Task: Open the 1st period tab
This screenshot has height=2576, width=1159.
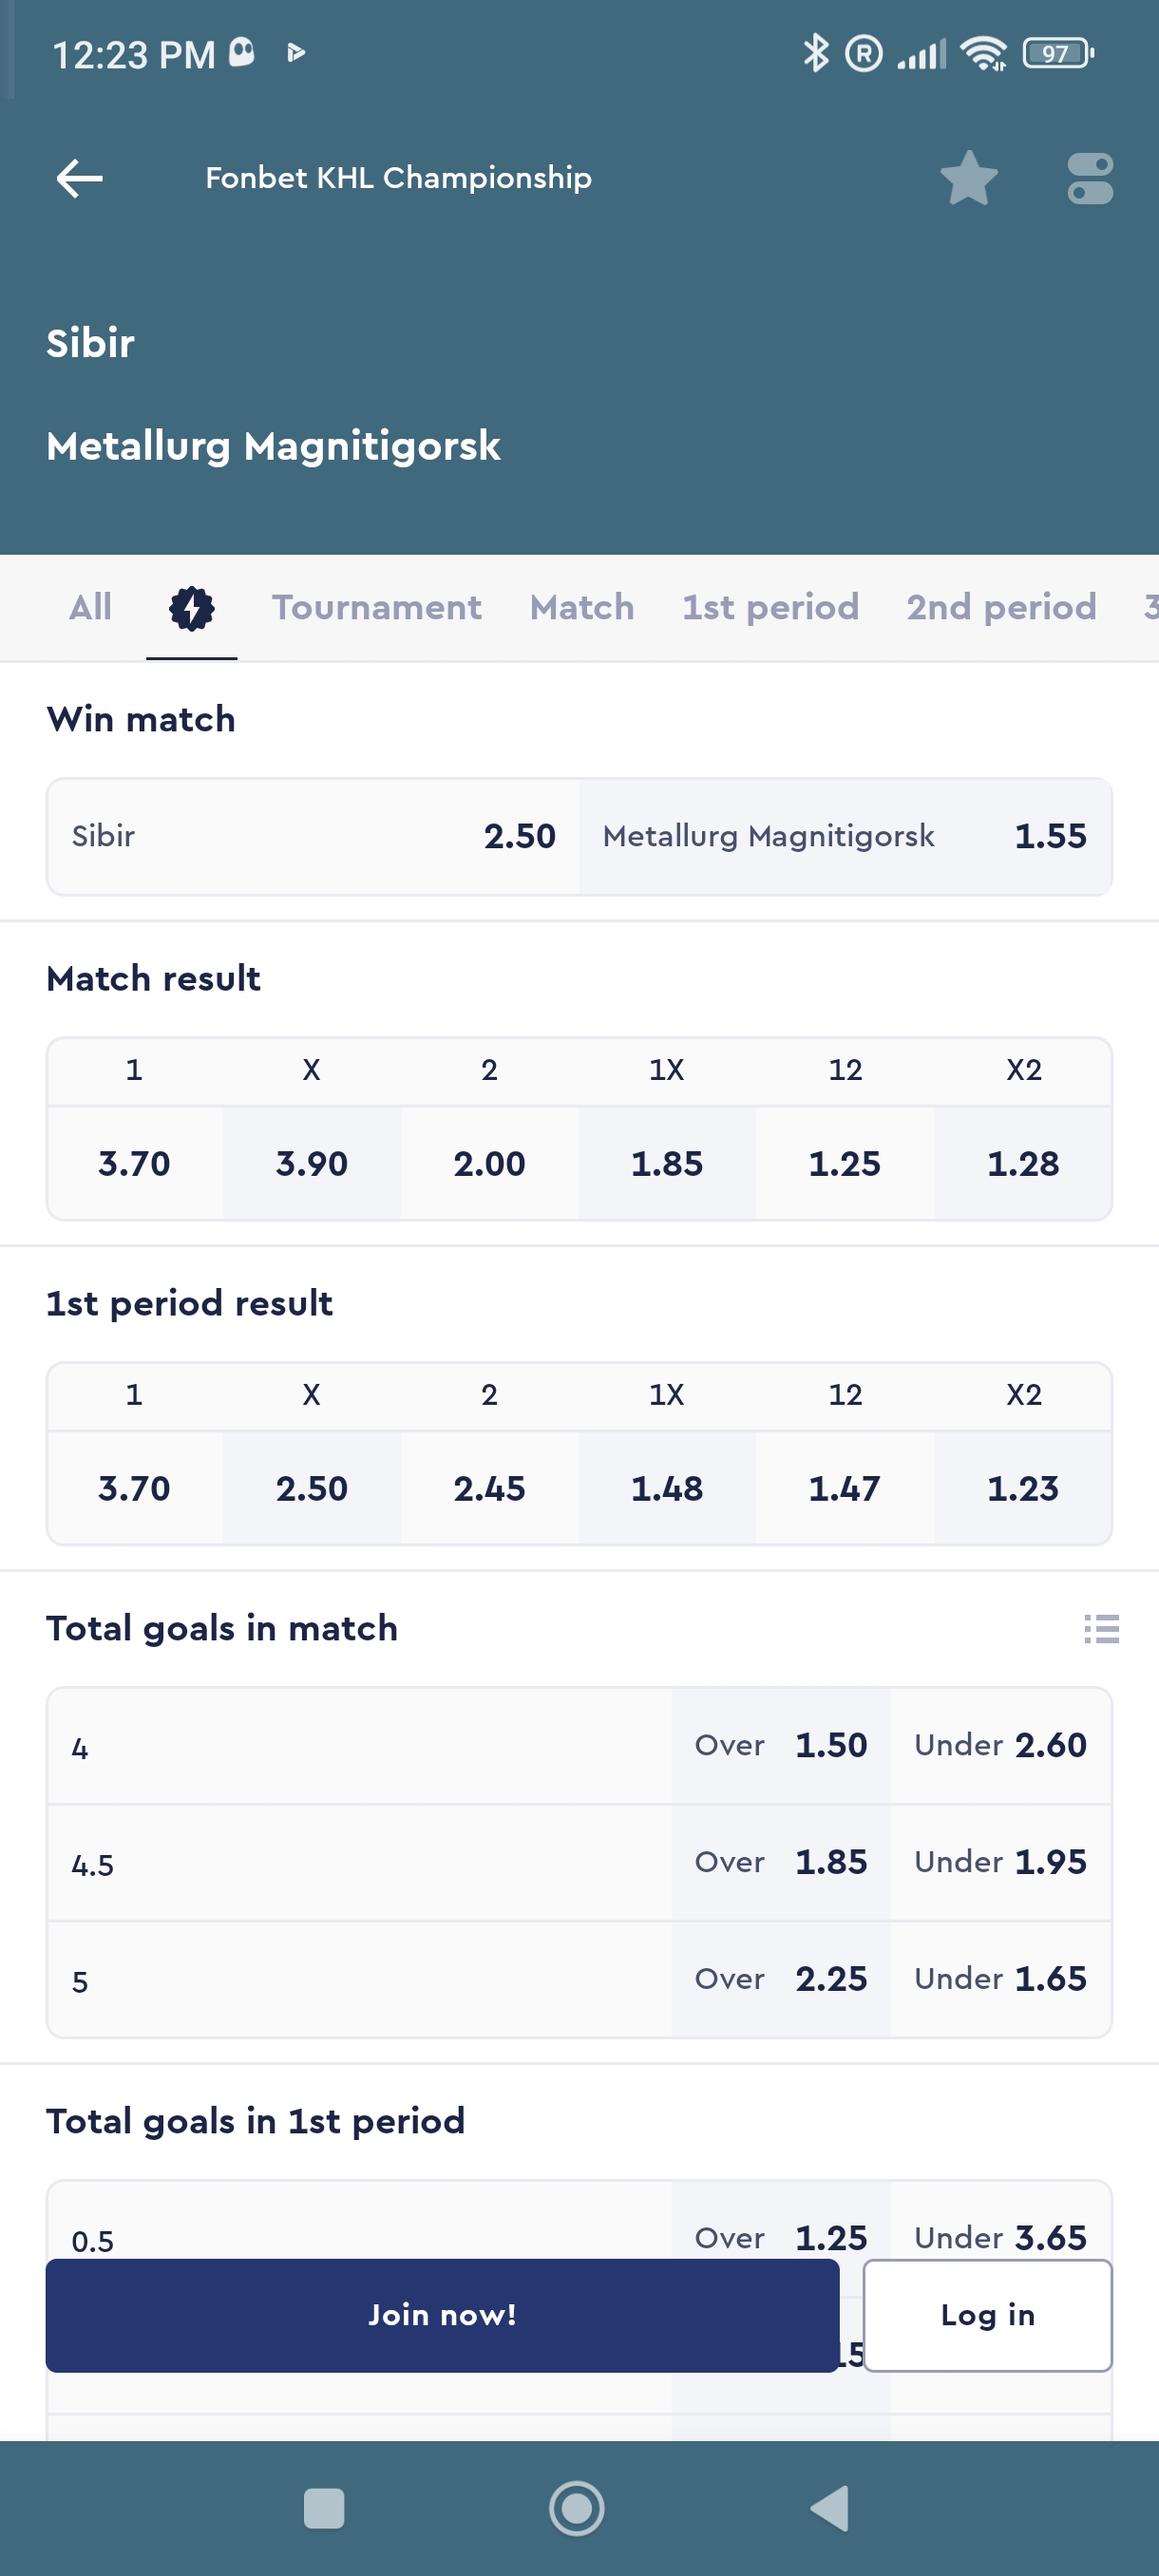Action: click(x=770, y=608)
